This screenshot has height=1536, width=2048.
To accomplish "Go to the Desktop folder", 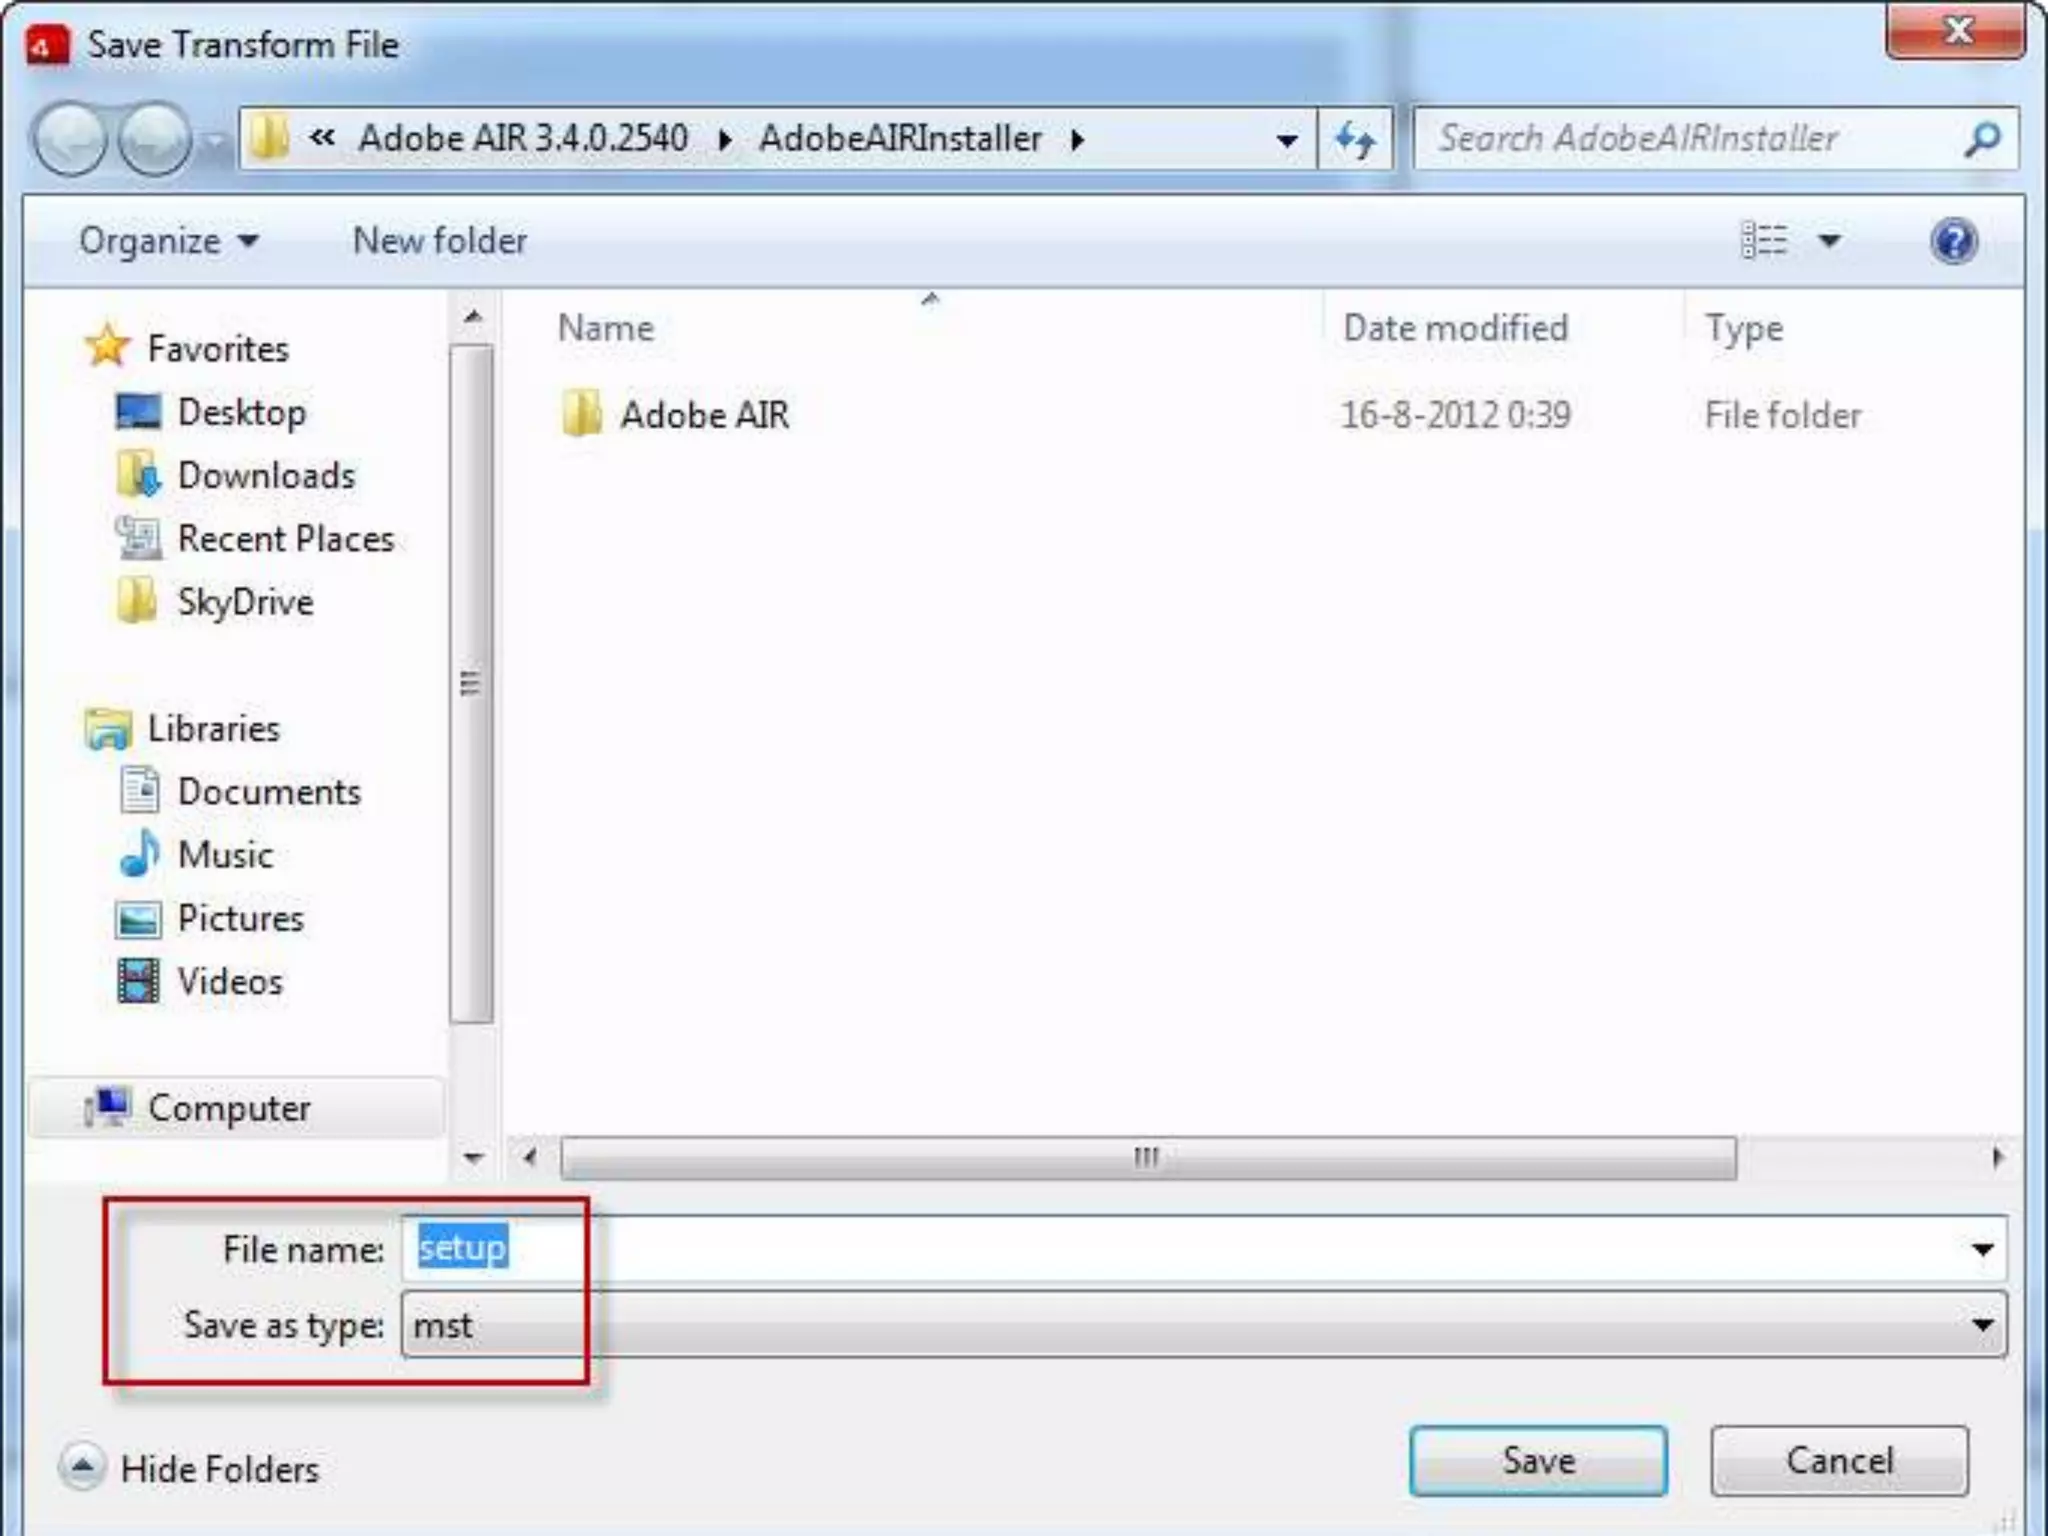I will pyautogui.click(x=242, y=412).
